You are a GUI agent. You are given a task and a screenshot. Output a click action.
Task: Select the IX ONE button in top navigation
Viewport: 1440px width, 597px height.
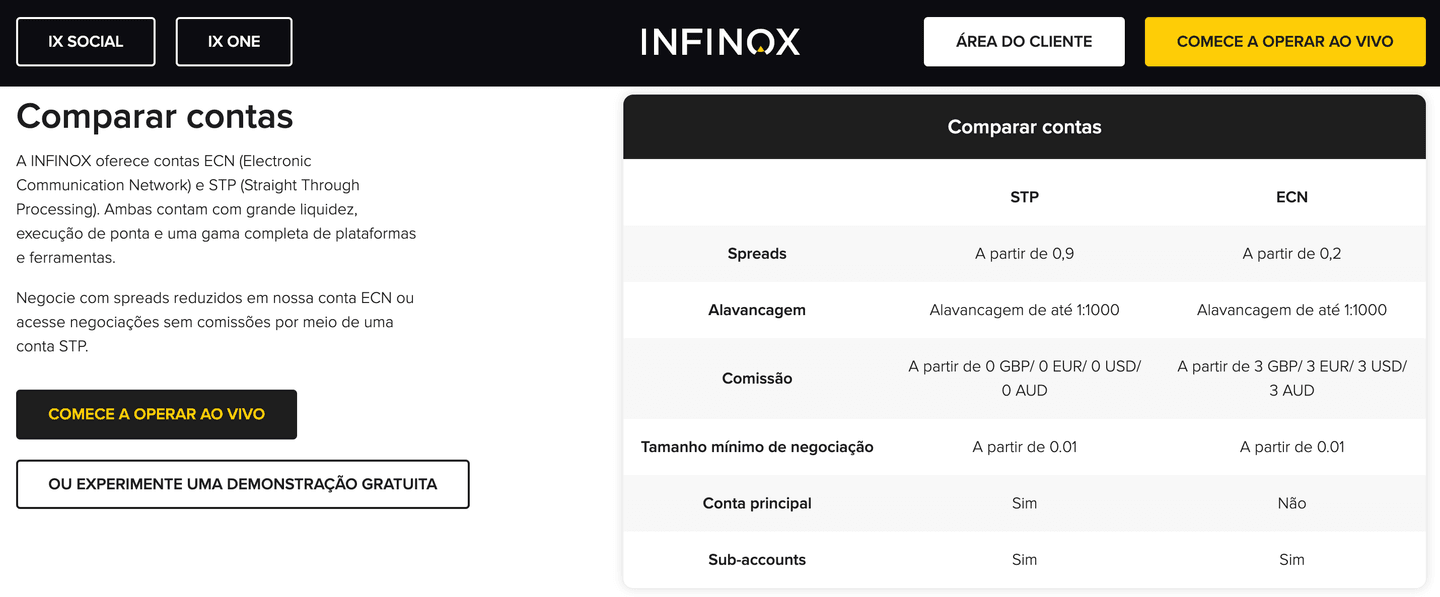pos(233,41)
